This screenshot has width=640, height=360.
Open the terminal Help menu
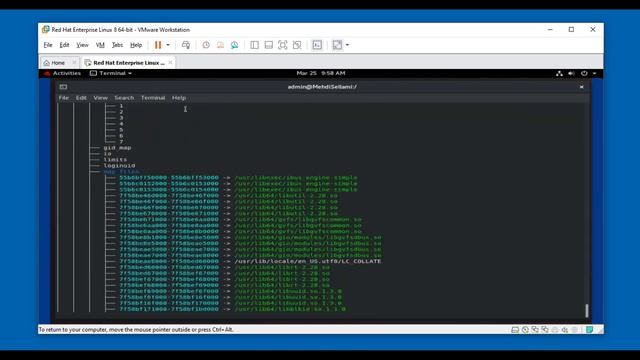coord(179,98)
